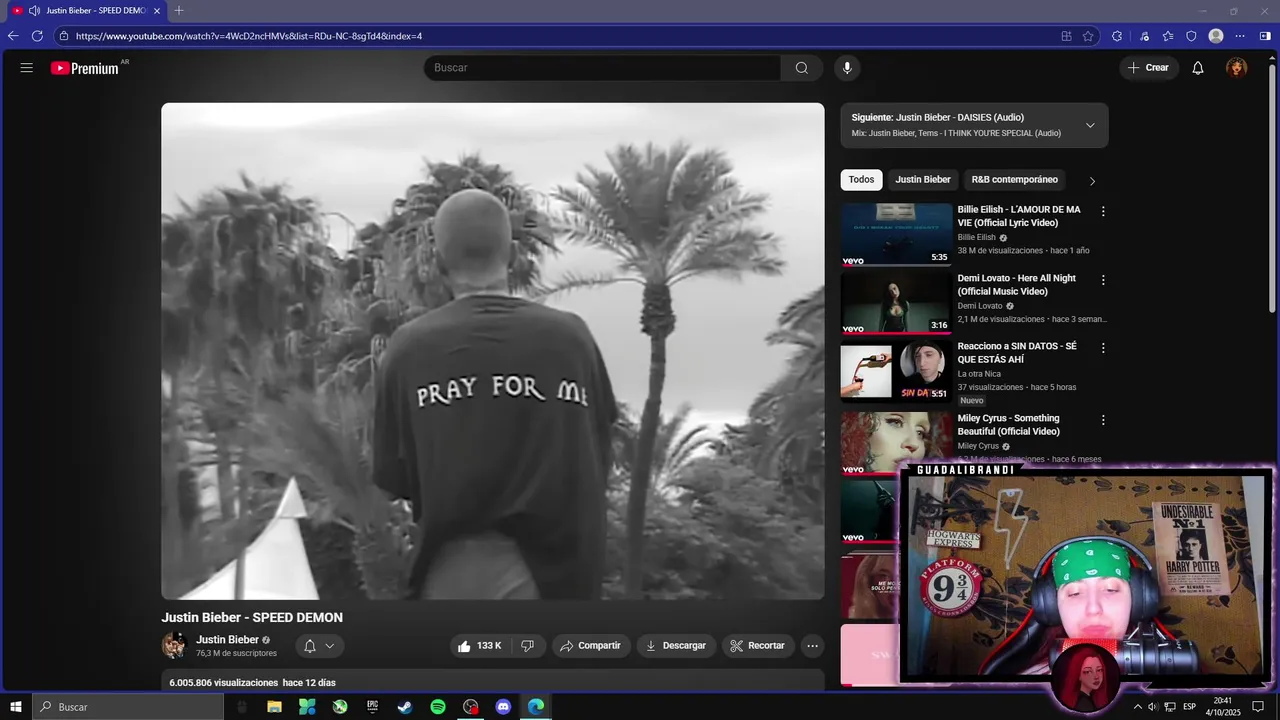Open Justin Bieber channel name link
This screenshot has height=720, width=1280.
[x=227, y=640]
